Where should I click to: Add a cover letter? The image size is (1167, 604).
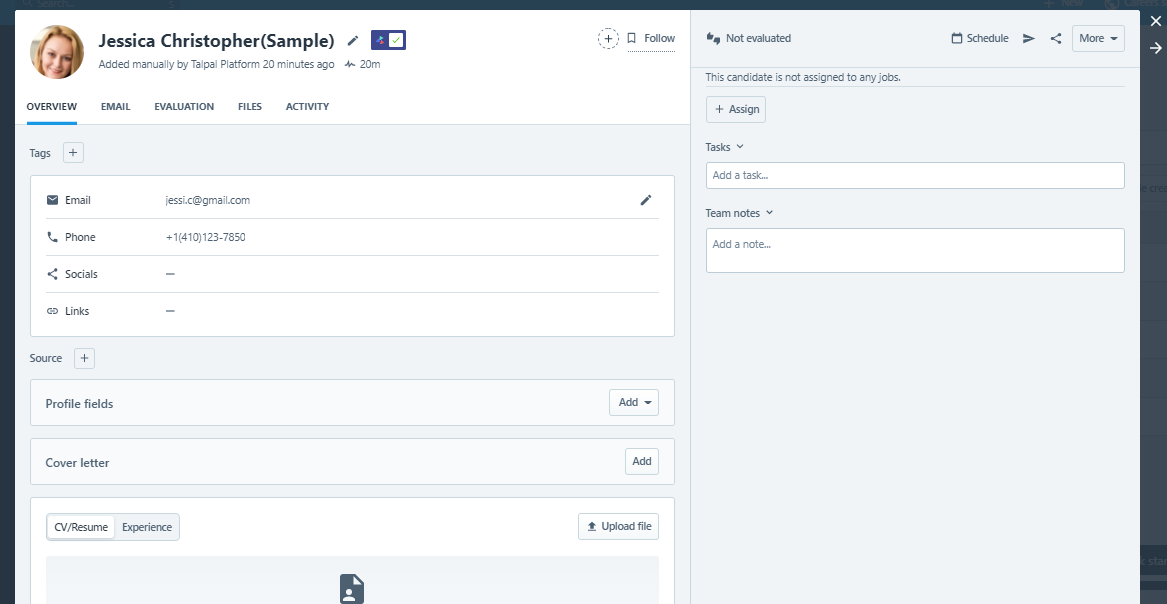coord(642,461)
